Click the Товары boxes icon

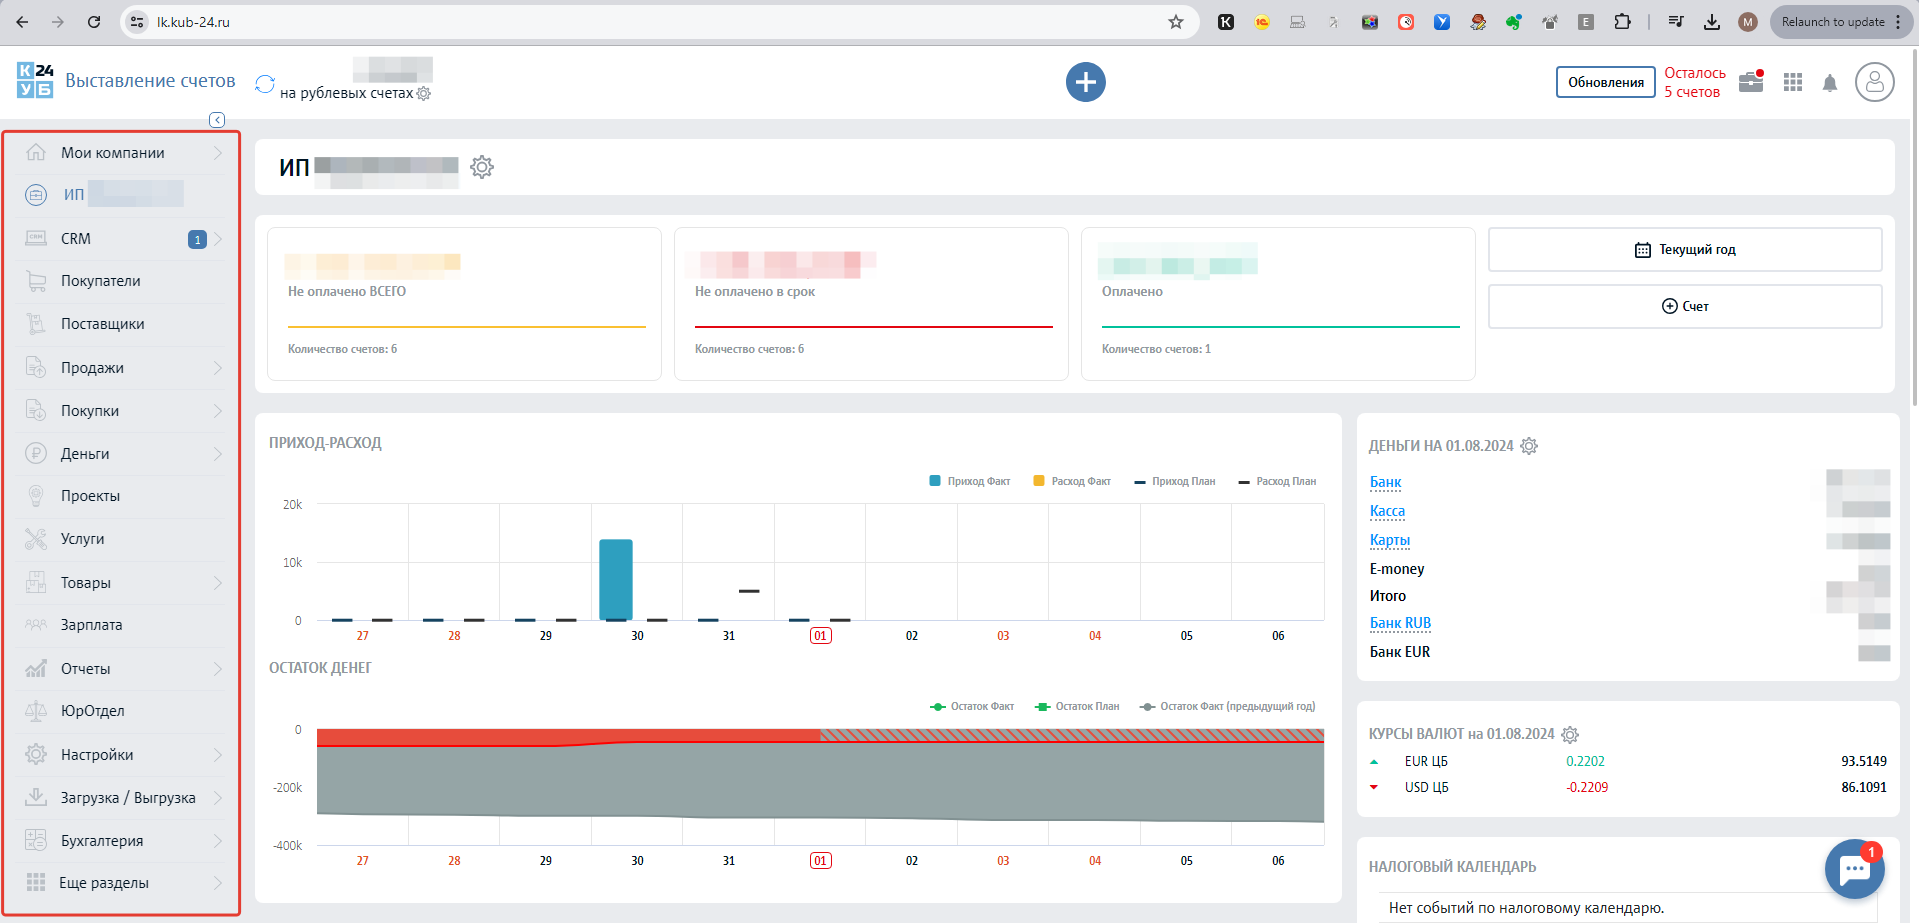click(x=36, y=582)
